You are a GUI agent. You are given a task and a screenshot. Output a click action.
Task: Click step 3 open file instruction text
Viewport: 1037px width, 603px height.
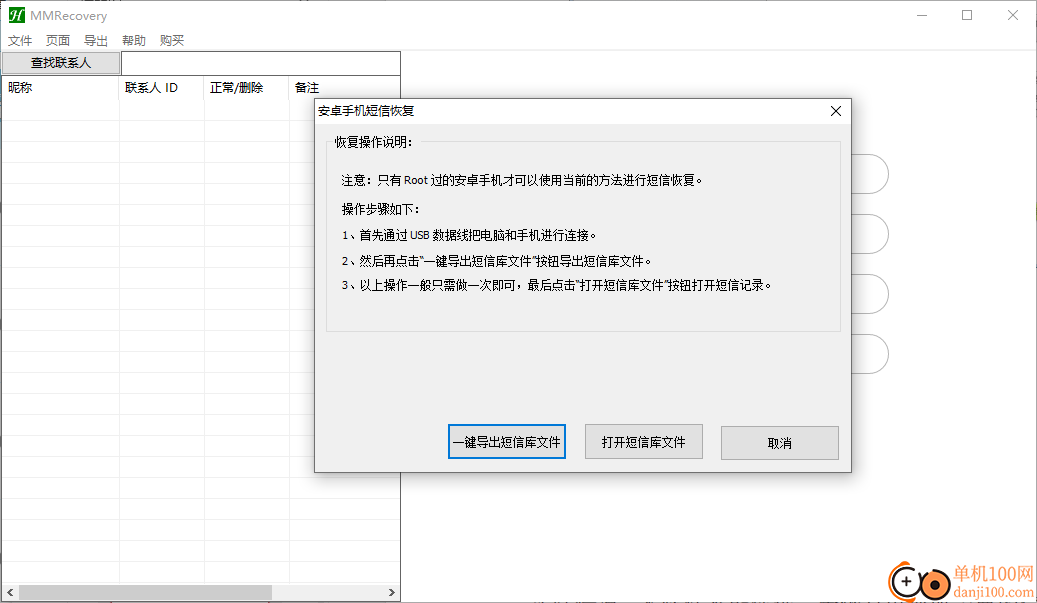[x=556, y=286]
